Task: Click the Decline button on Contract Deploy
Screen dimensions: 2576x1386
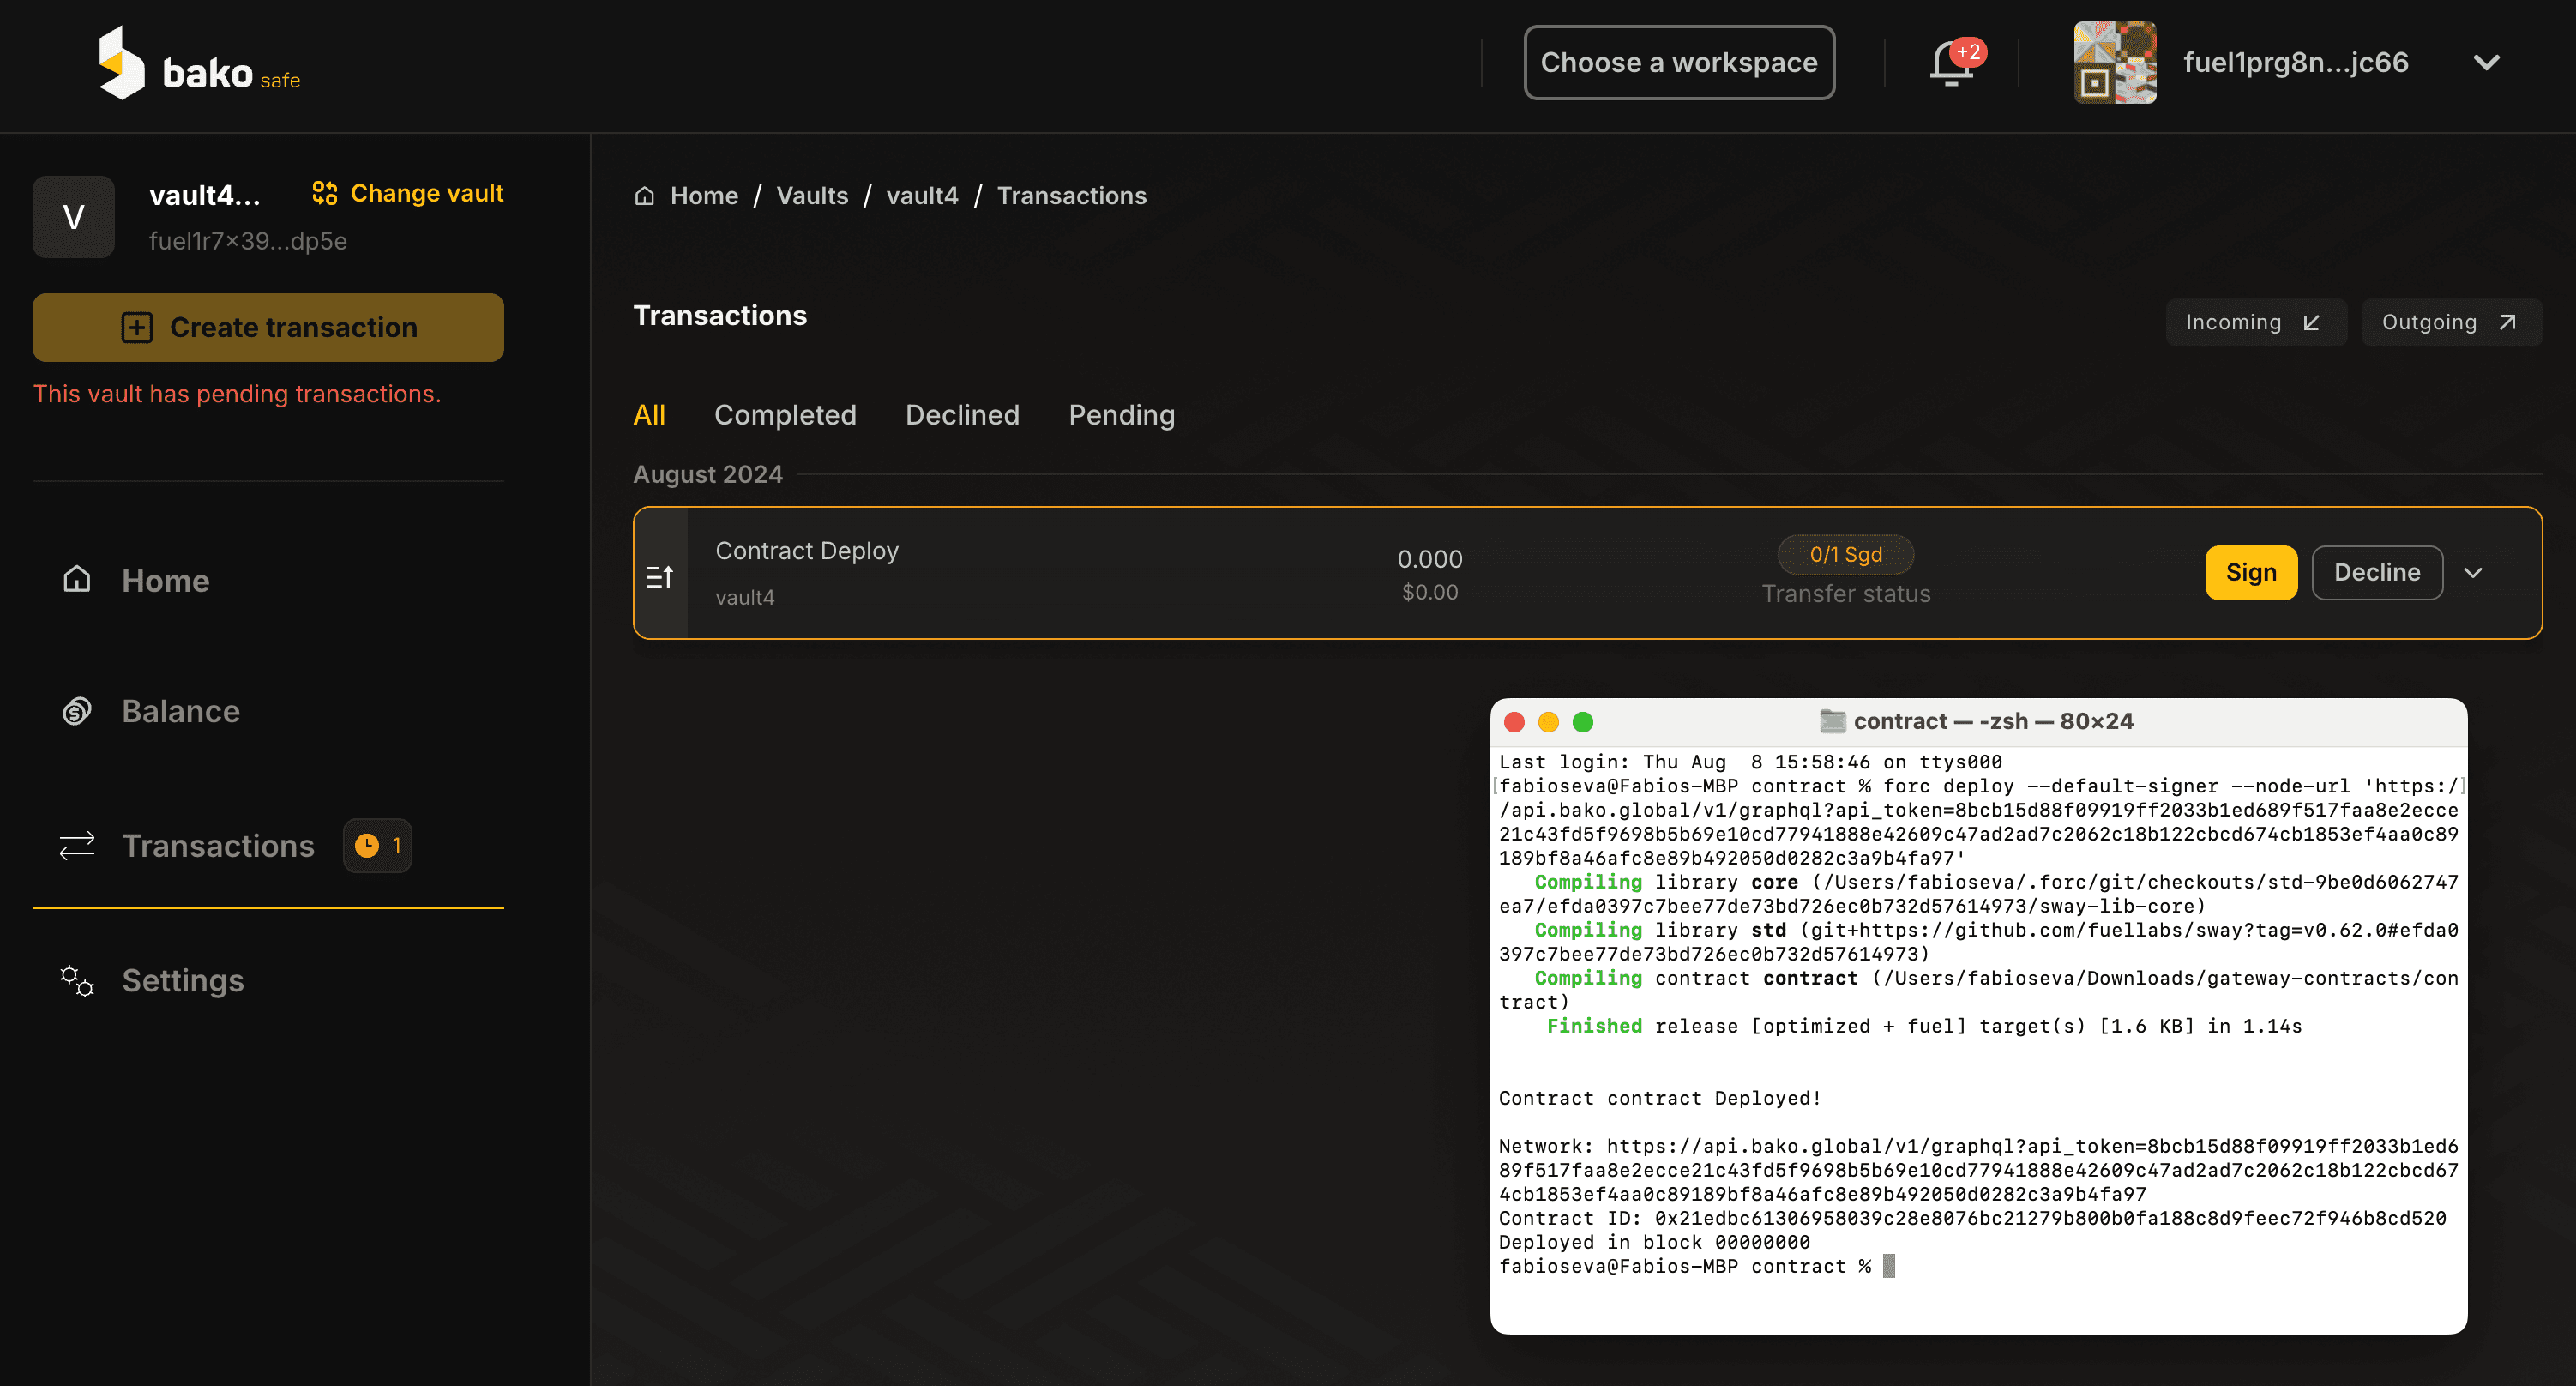Action: coord(2378,572)
